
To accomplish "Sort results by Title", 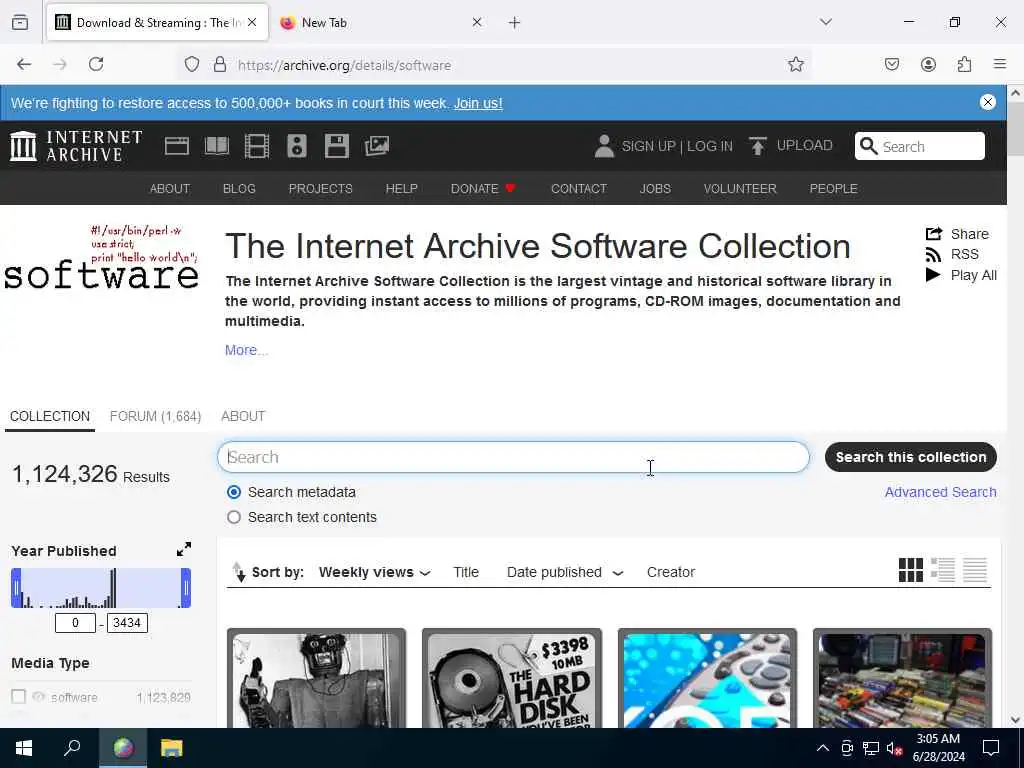I will [x=466, y=572].
